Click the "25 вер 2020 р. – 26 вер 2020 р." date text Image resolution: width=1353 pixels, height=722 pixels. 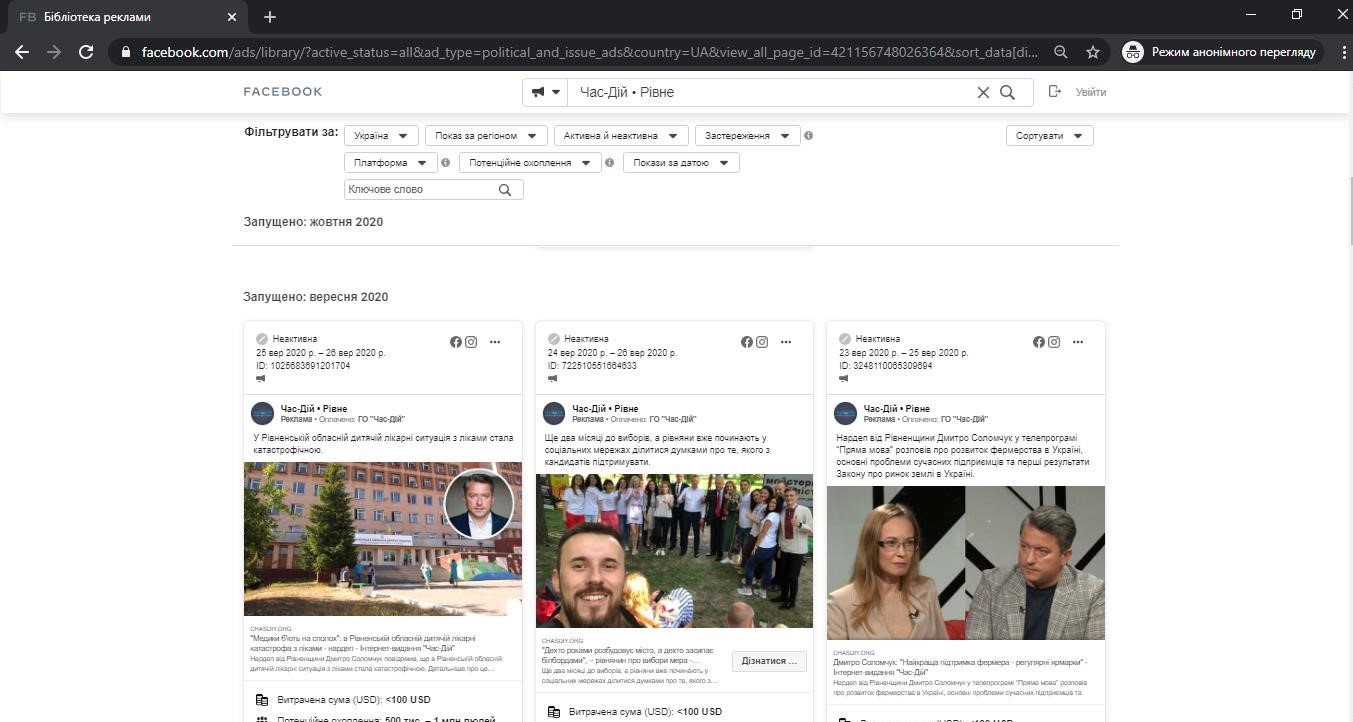click(321, 353)
